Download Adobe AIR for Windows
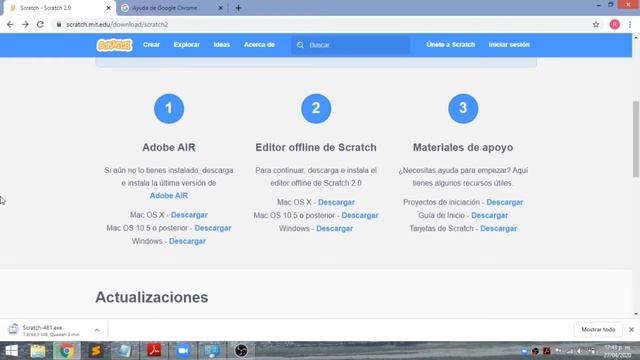Viewport: 640px width, 360px height. [187, 241]
